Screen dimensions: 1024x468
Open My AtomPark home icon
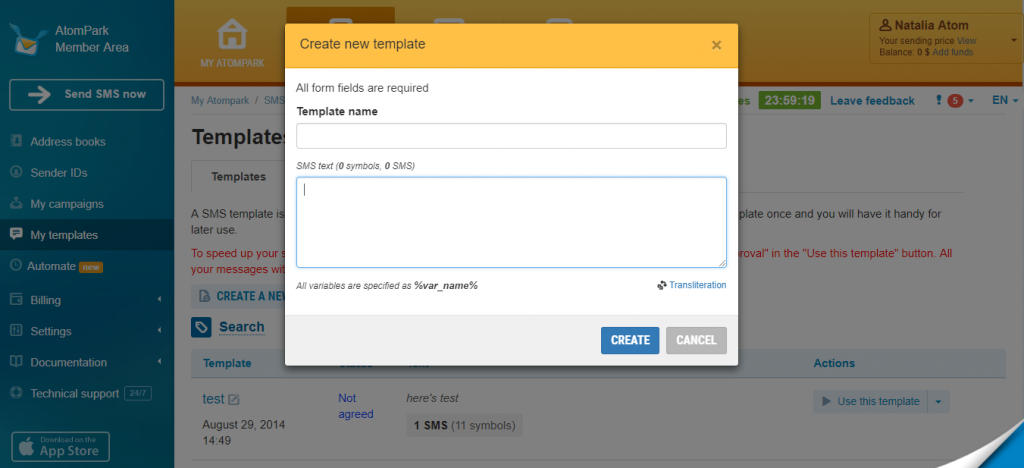(232, 35)
